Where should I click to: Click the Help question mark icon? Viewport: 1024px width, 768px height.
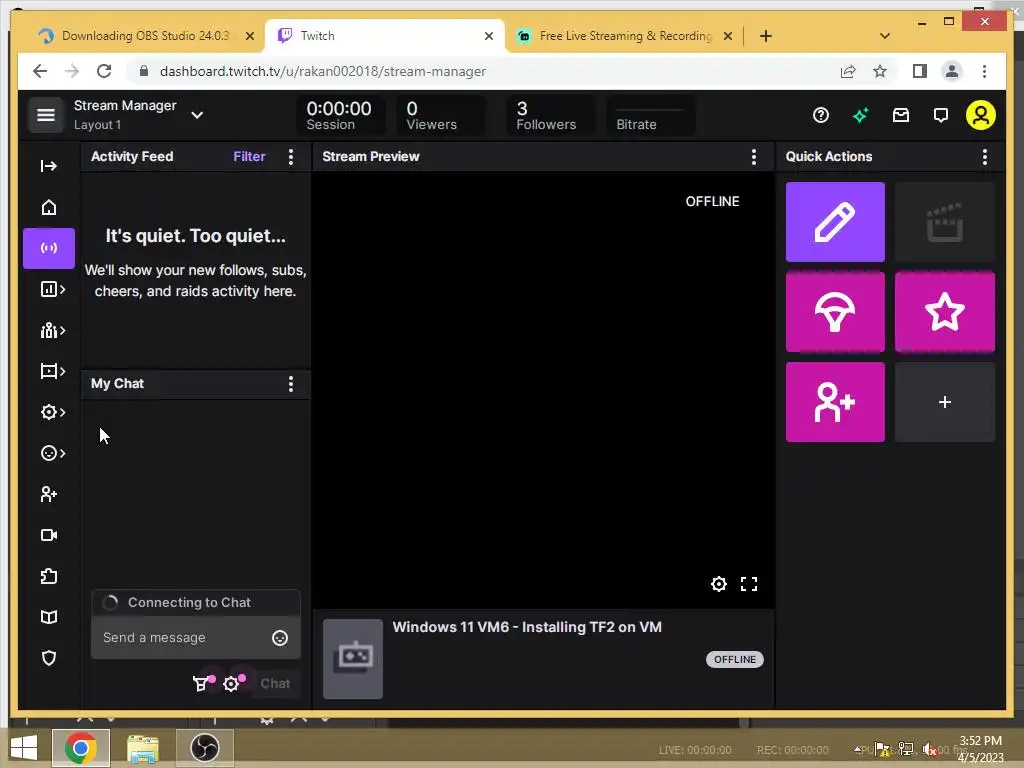(x=821, y=116)
